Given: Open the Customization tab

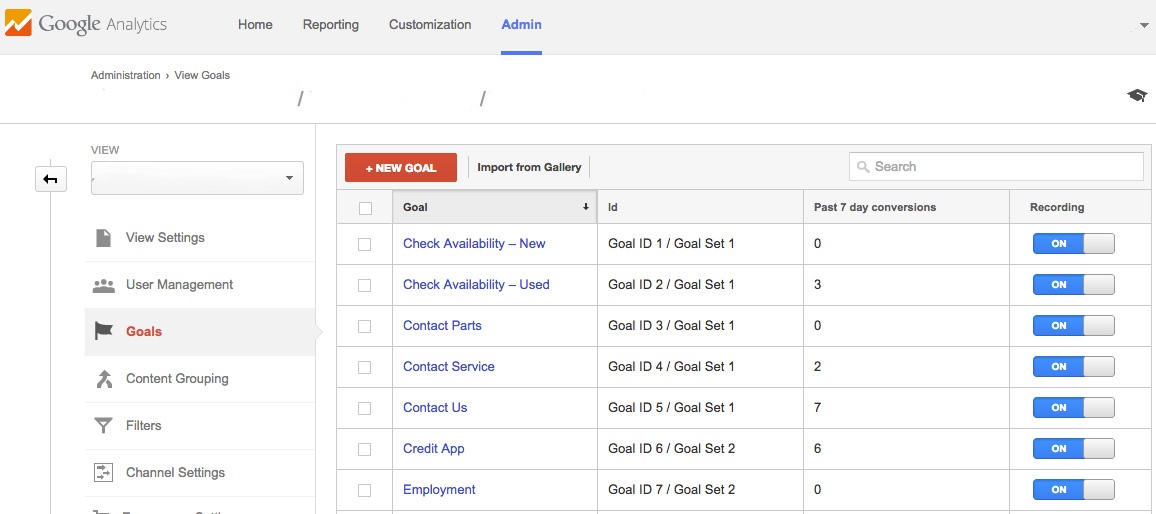Looking at the screenshot, I should tap(430, 25).
